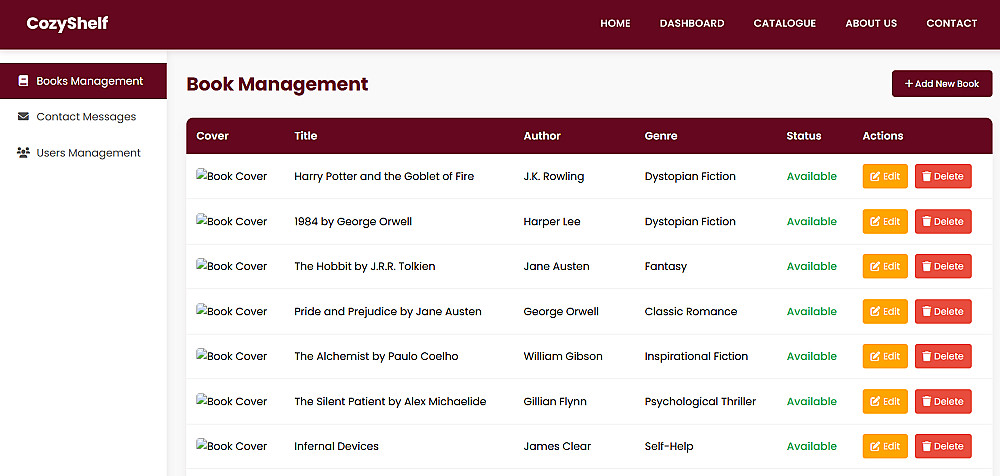Click the Contact Messages envelope icon
This screenshot has height=476, width=1000.
point(23,117)
